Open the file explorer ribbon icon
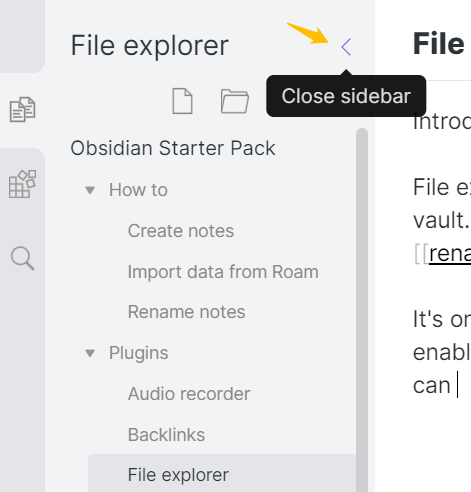471x492 pixels. tap(22, 109)
